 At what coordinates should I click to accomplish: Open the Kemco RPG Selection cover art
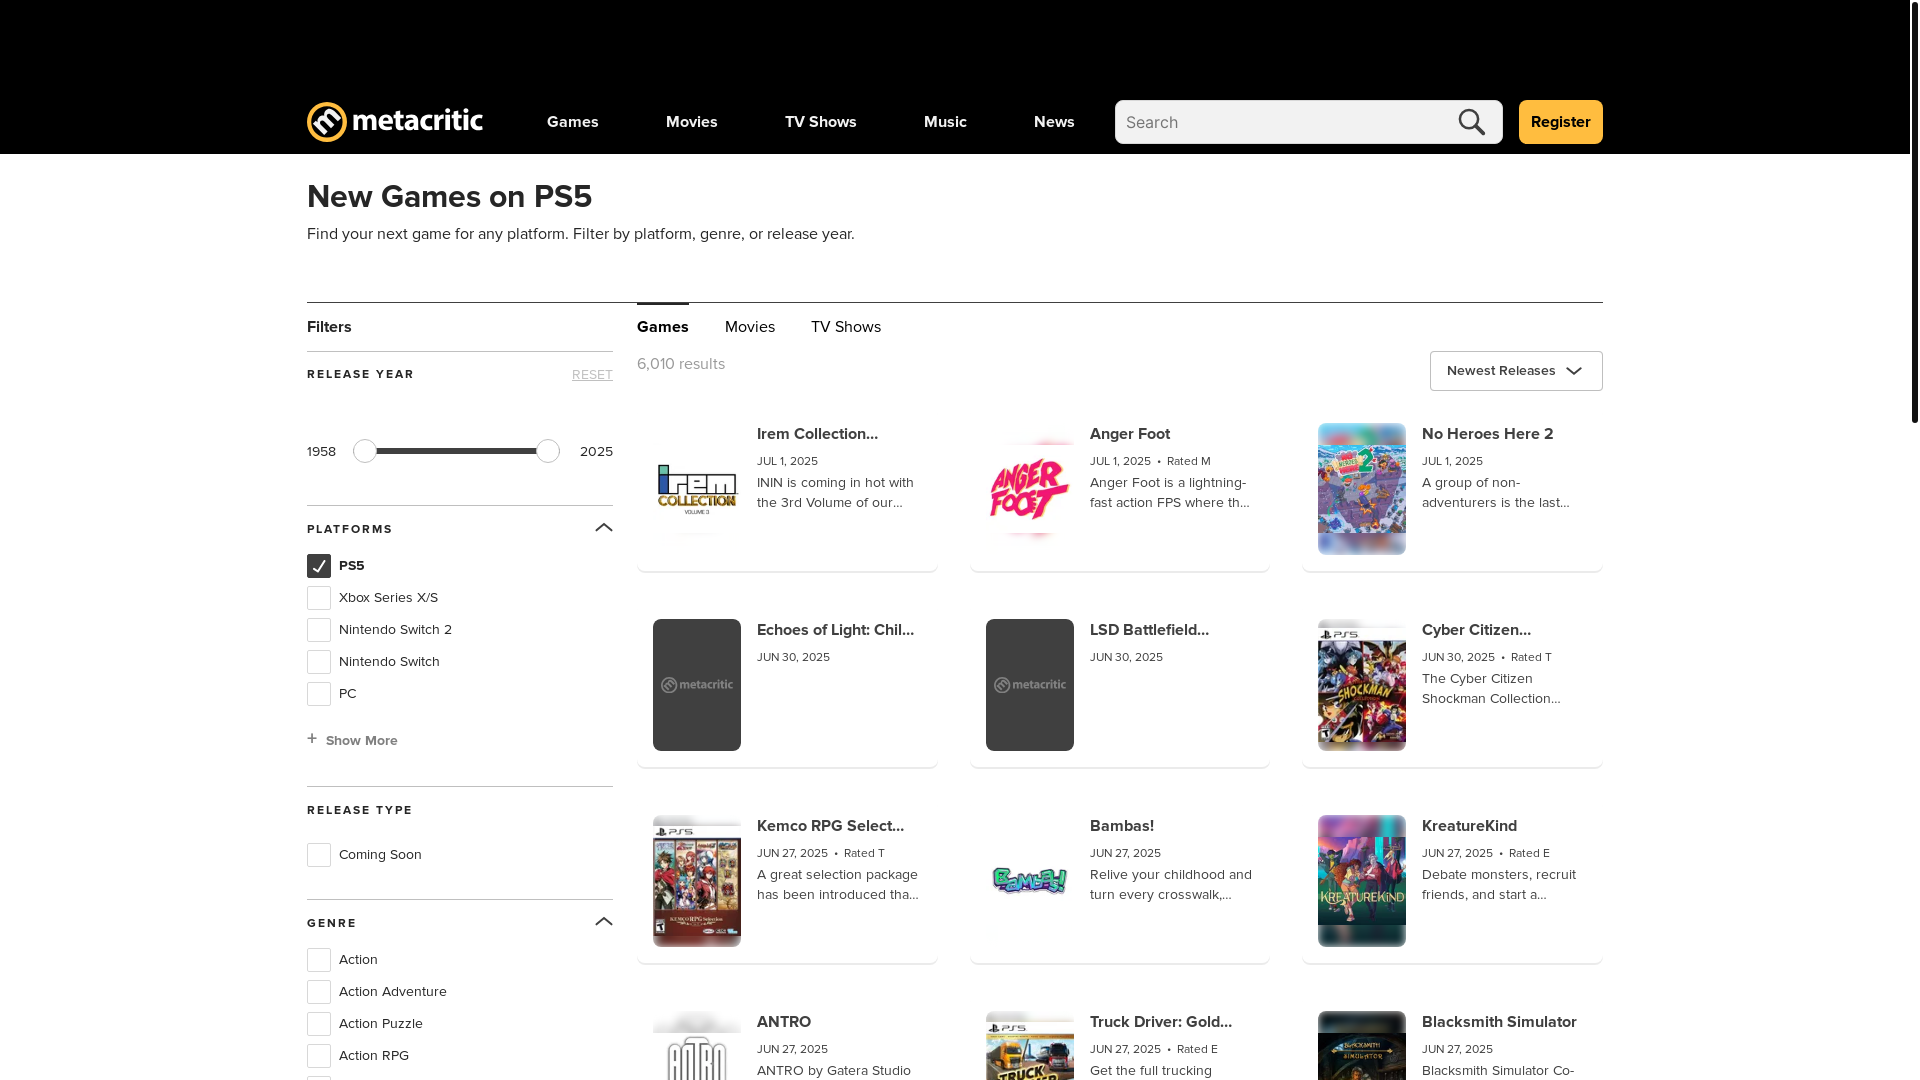point(697,881)
